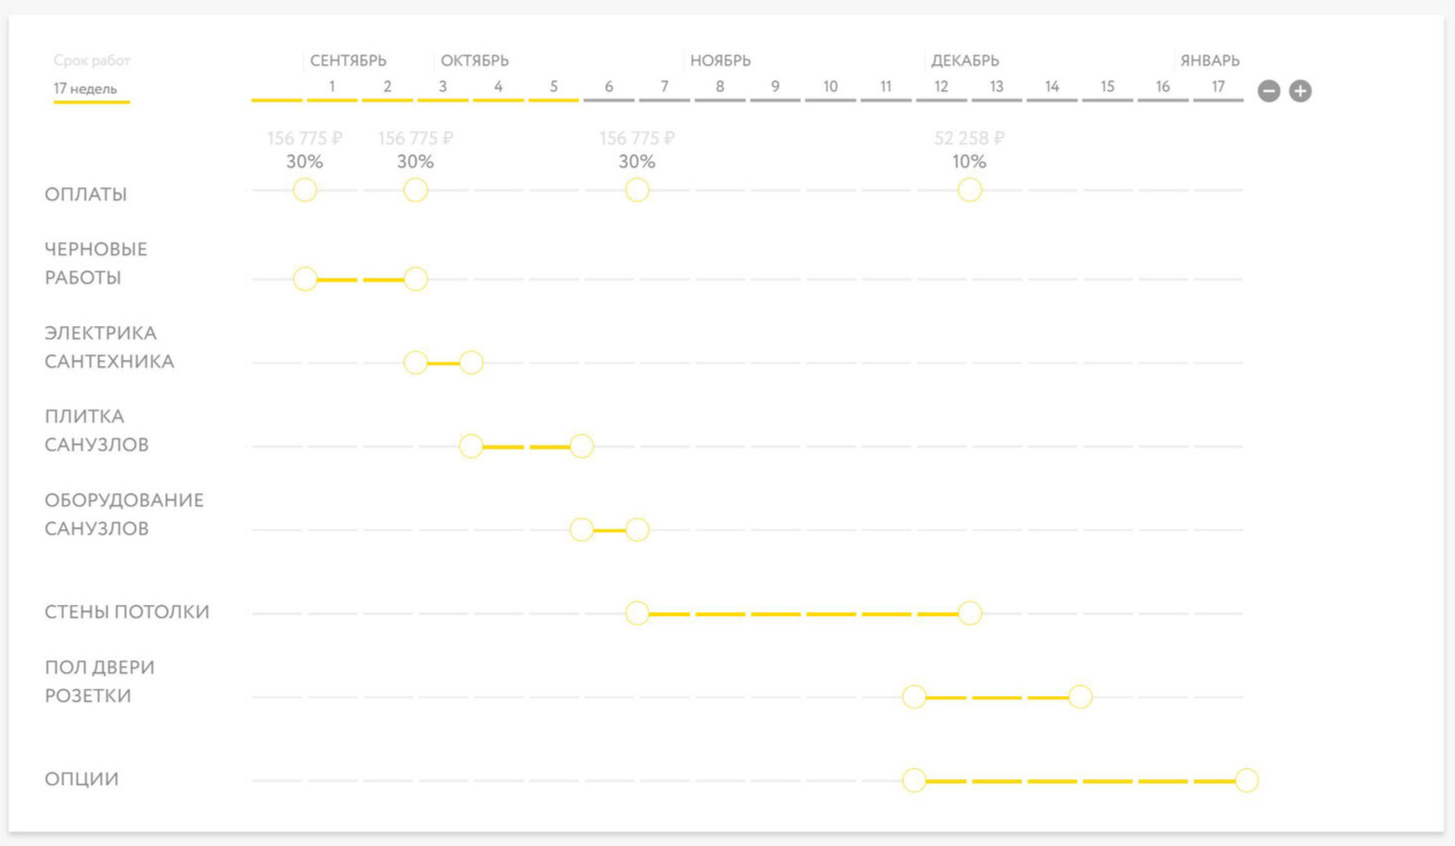Click start handle of Опции bar
Image resolution: width=1455 pixels, height=846 pixels.
[x=914, y=780]
